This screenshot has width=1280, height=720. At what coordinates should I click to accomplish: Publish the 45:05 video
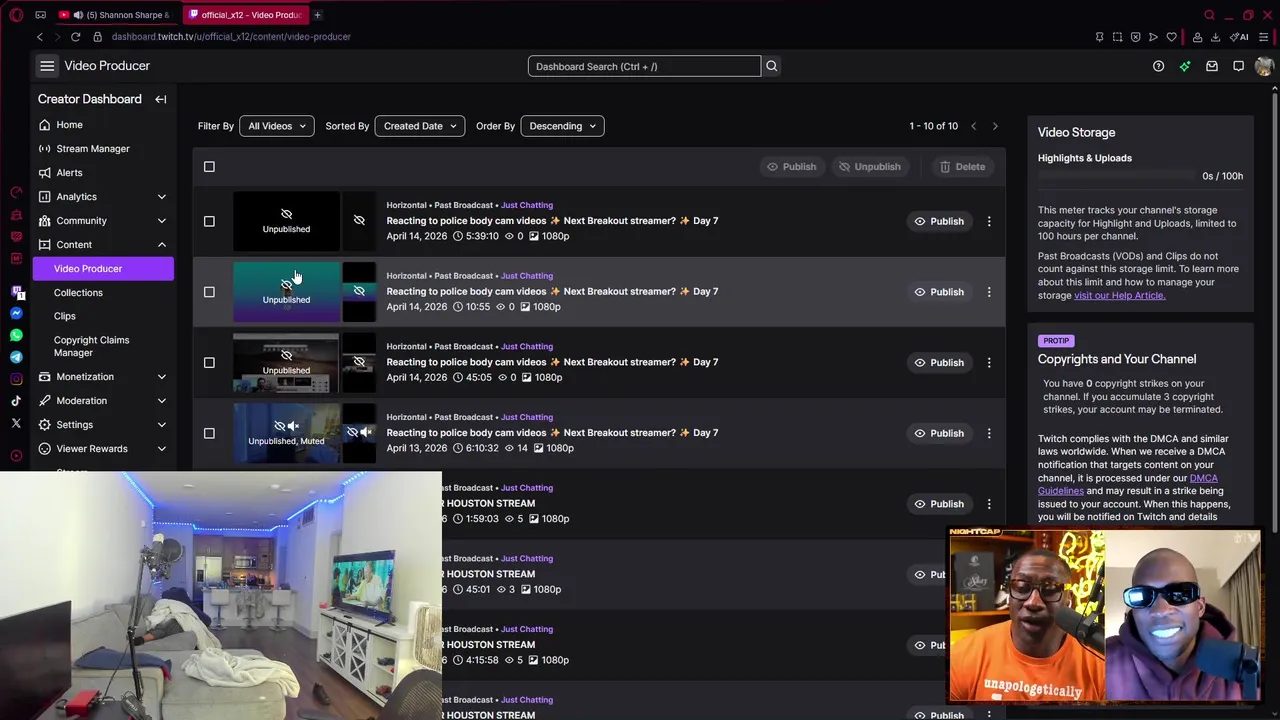[x=938, y=362]
